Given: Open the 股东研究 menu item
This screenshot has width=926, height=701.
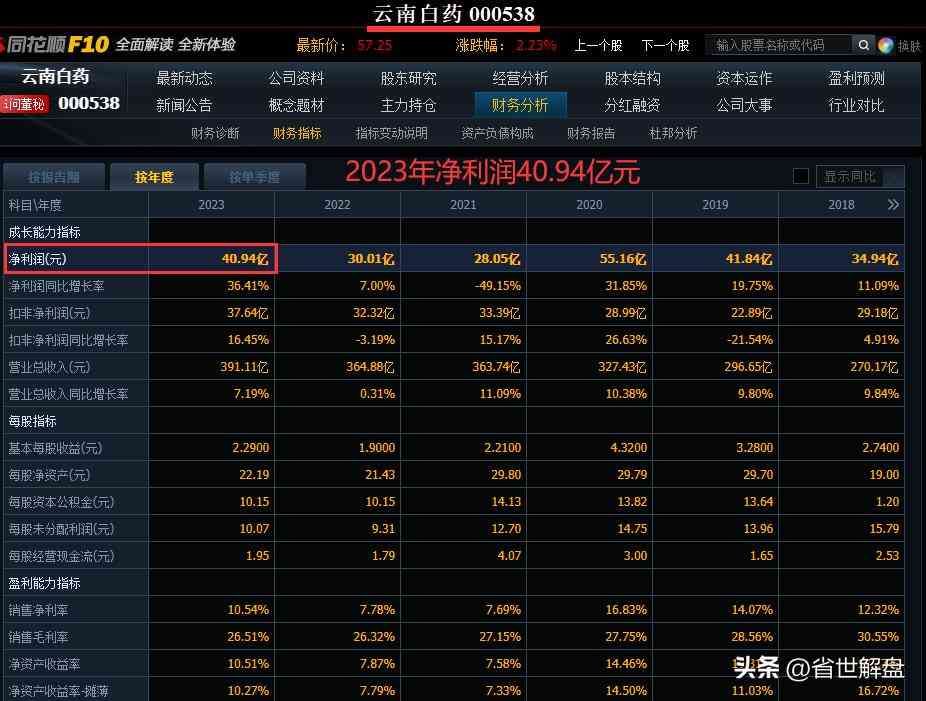Looking at the screenshot, I should coord(408,78).
